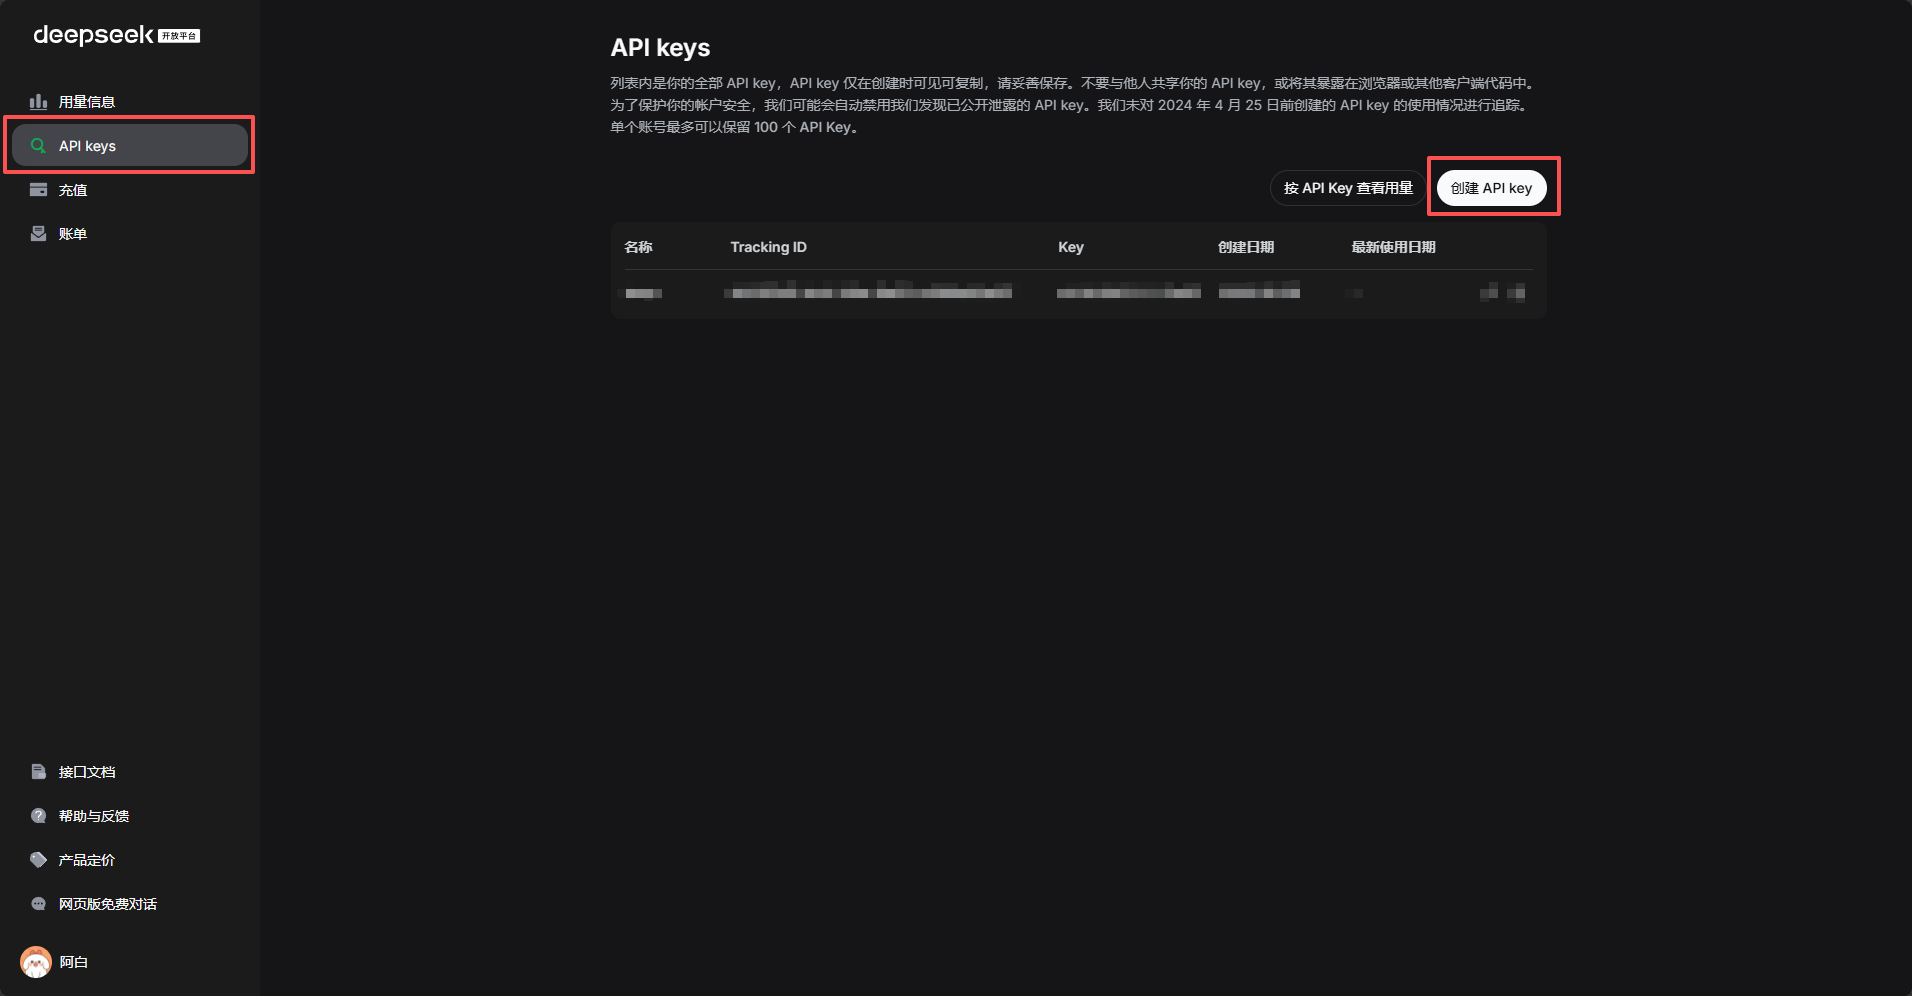Click 按 API Key 查看用量 button

pos(1348,188)
